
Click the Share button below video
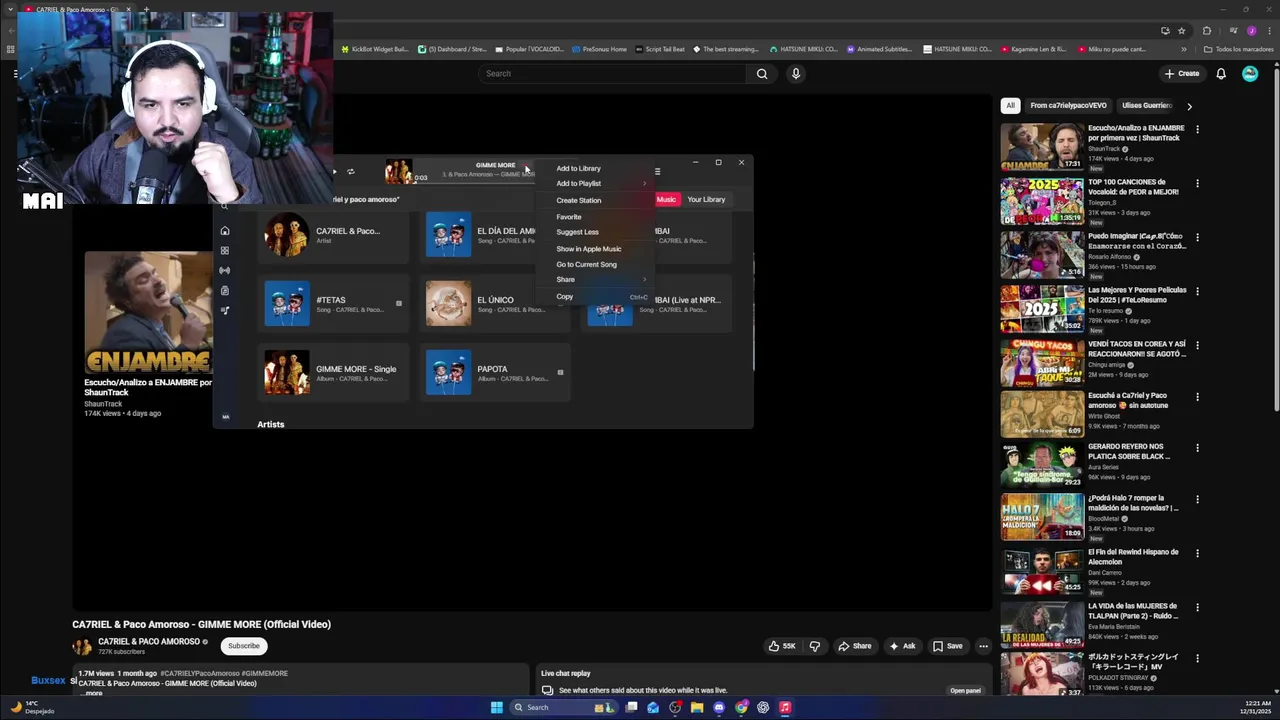click(x=855, y=646)
